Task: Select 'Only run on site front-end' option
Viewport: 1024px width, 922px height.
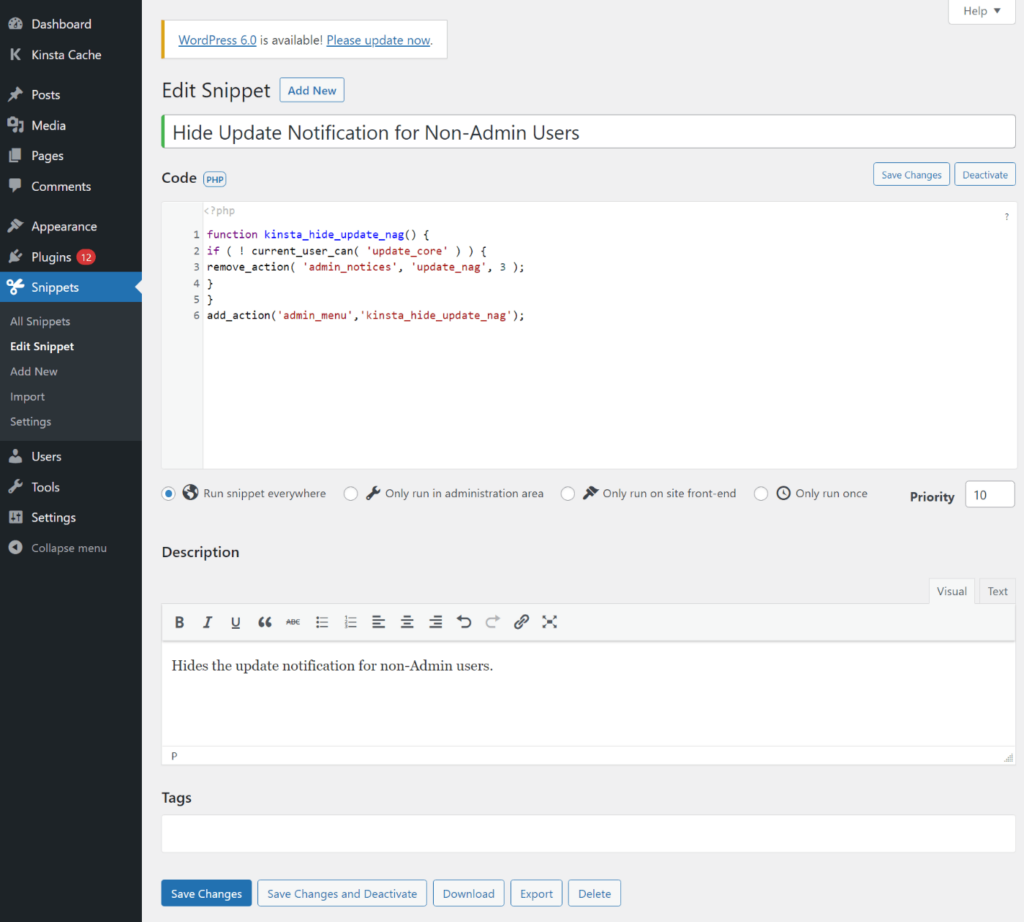Action: coord(568,494)
